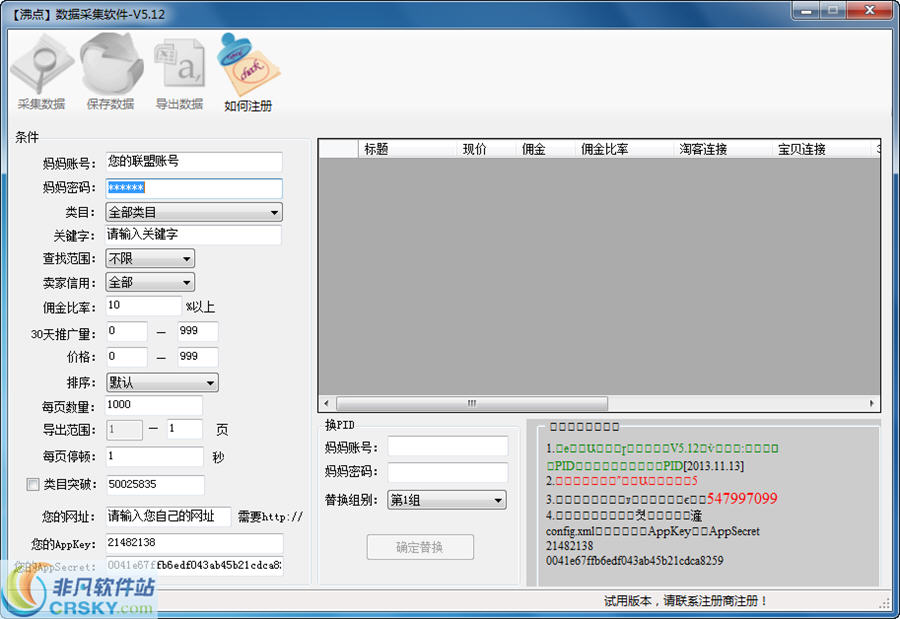Click the 导出数据 (export data) toolbar icon
900x619 pixels.
(178, 70)
